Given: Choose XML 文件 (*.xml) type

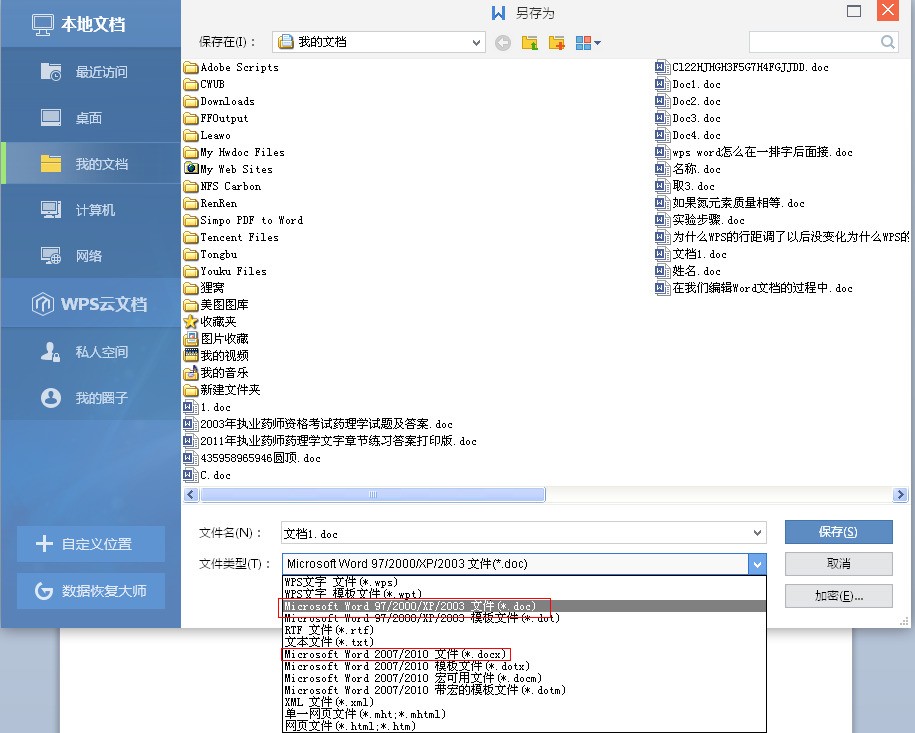Looking at the screenshot, I should (524, 702).
